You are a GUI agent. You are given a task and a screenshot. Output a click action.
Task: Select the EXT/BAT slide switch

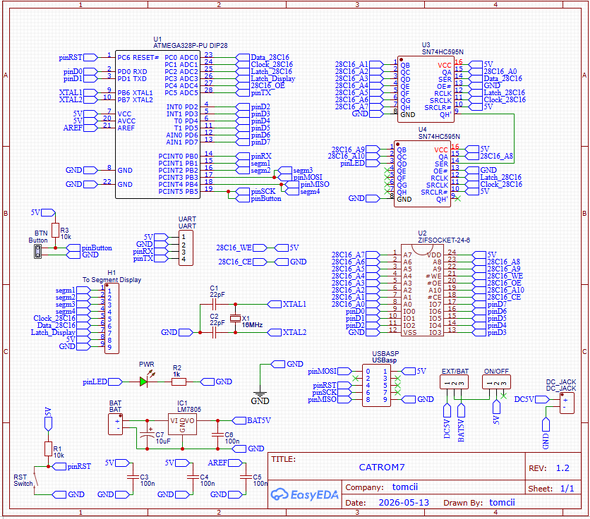click(x=454, y=382)
